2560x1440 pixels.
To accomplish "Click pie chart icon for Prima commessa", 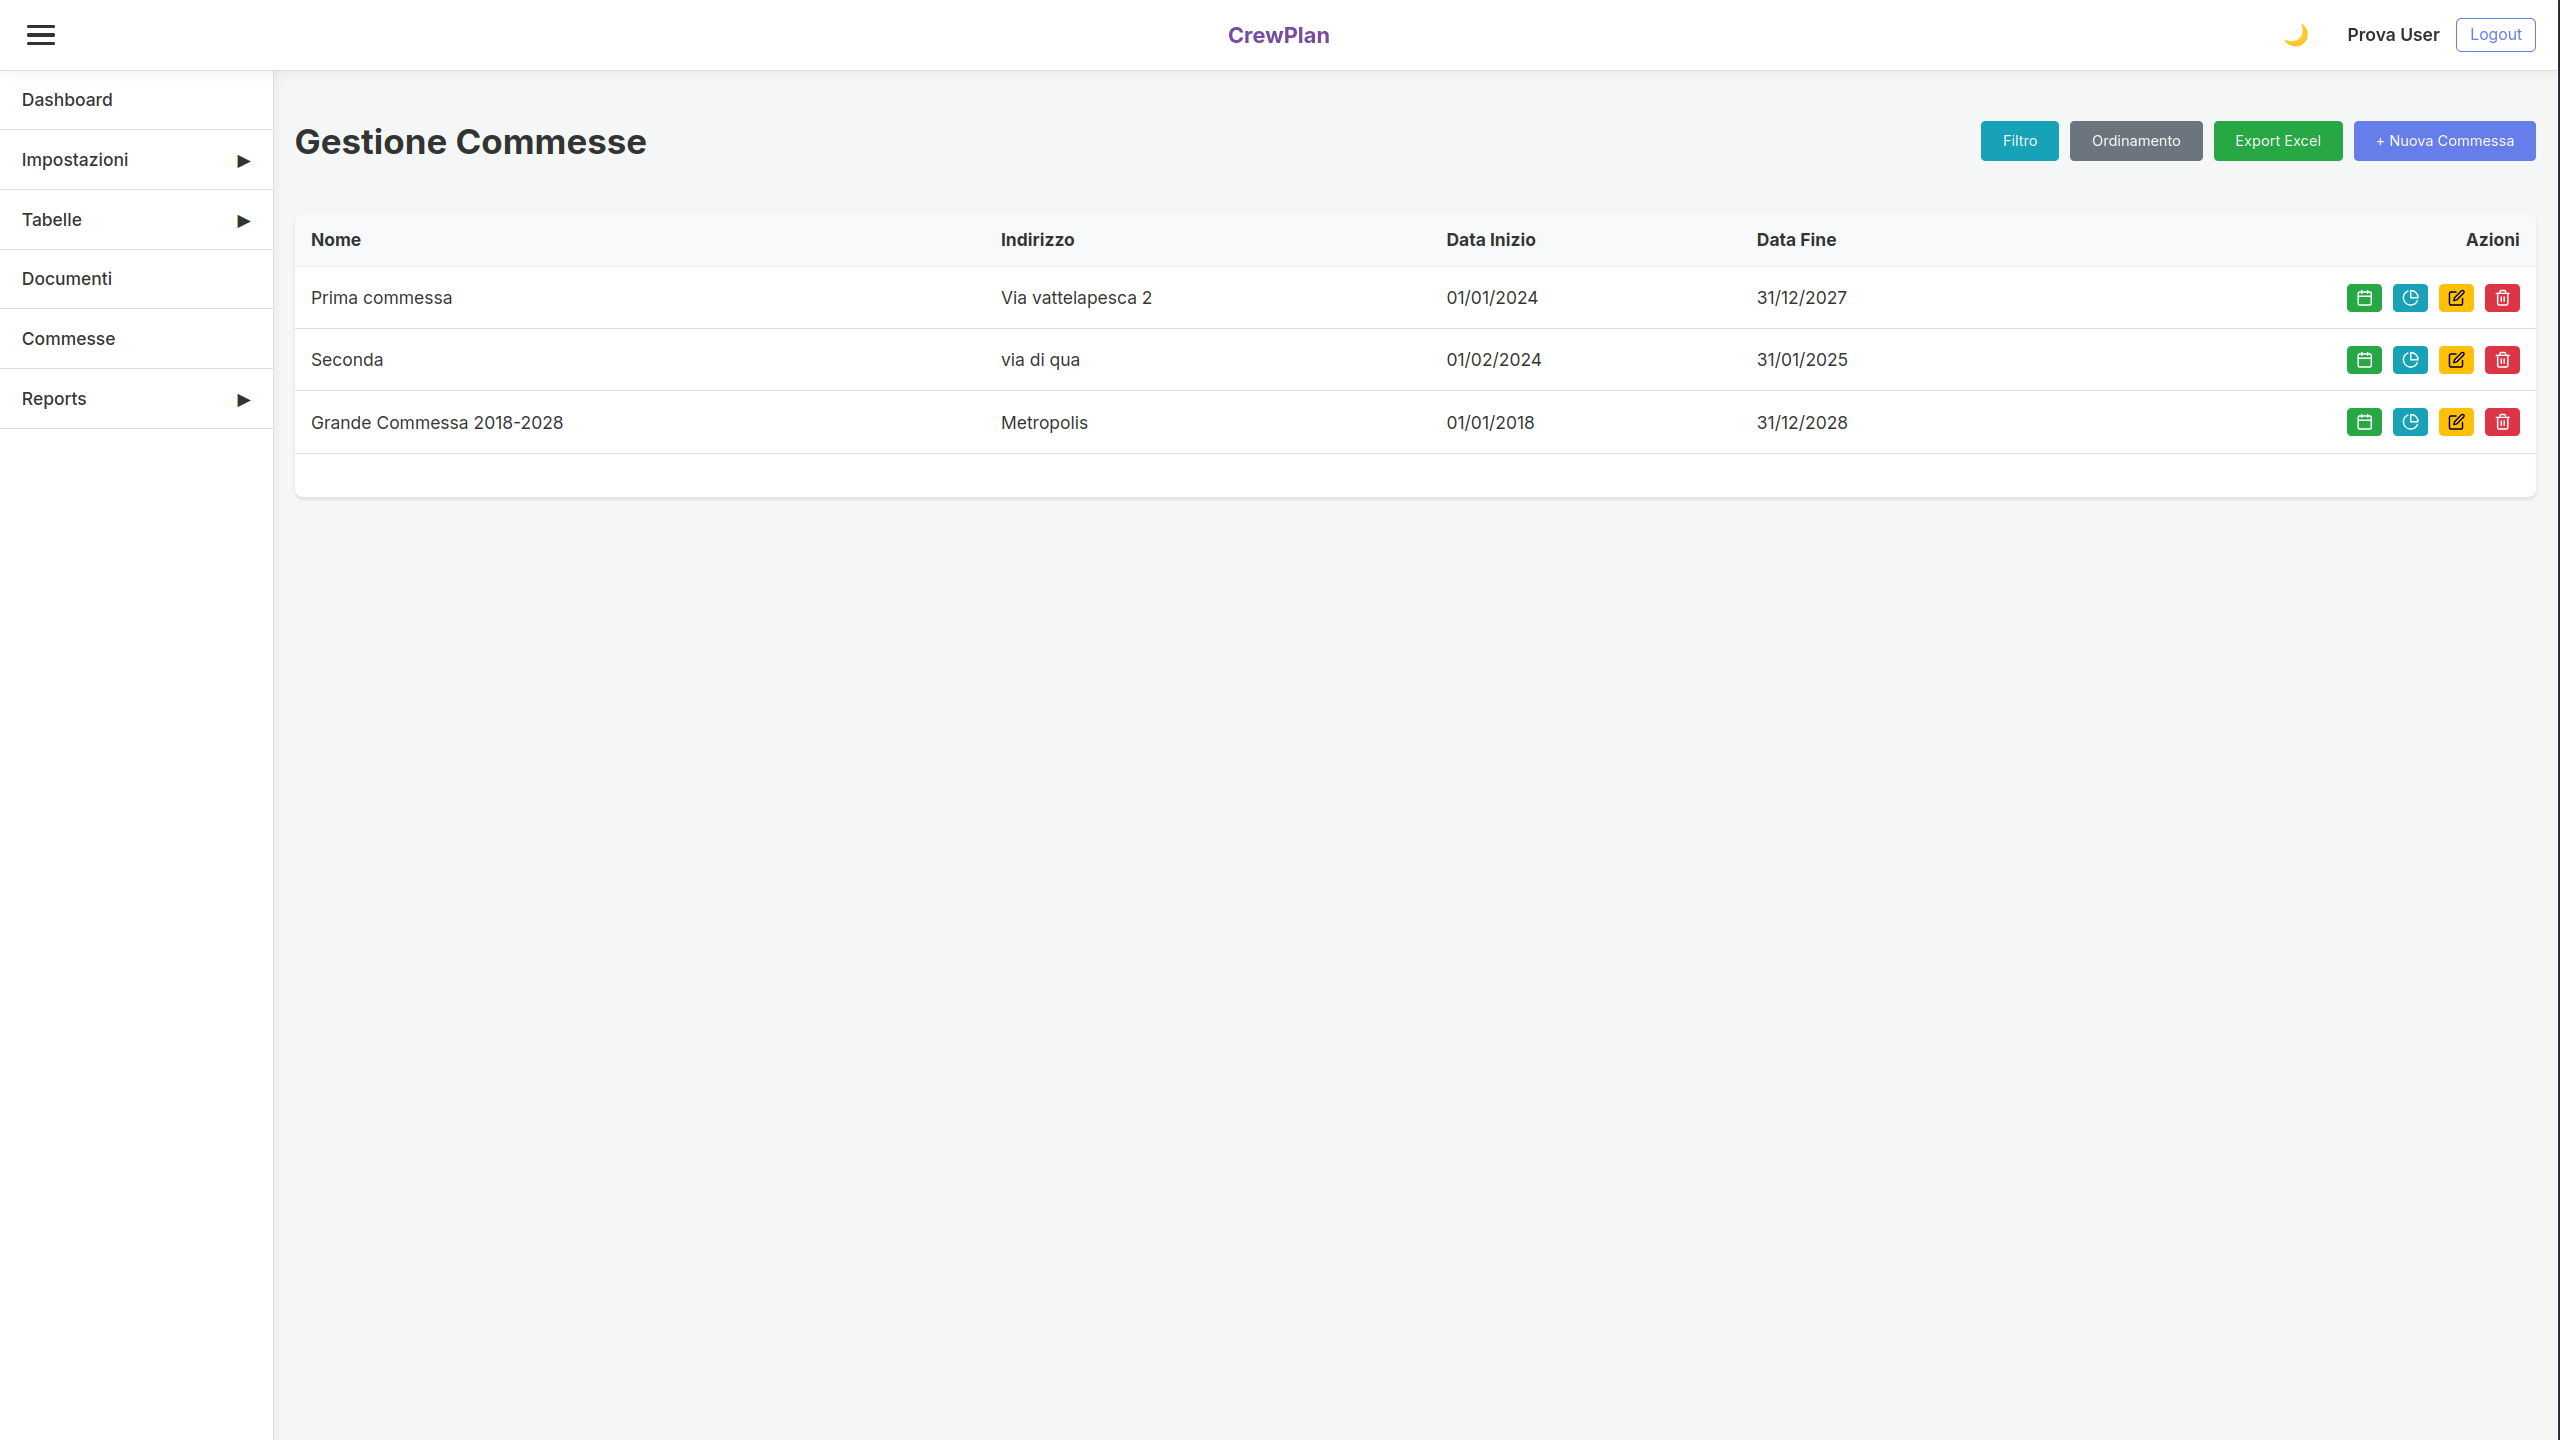I will click(x=2410, y=298).
